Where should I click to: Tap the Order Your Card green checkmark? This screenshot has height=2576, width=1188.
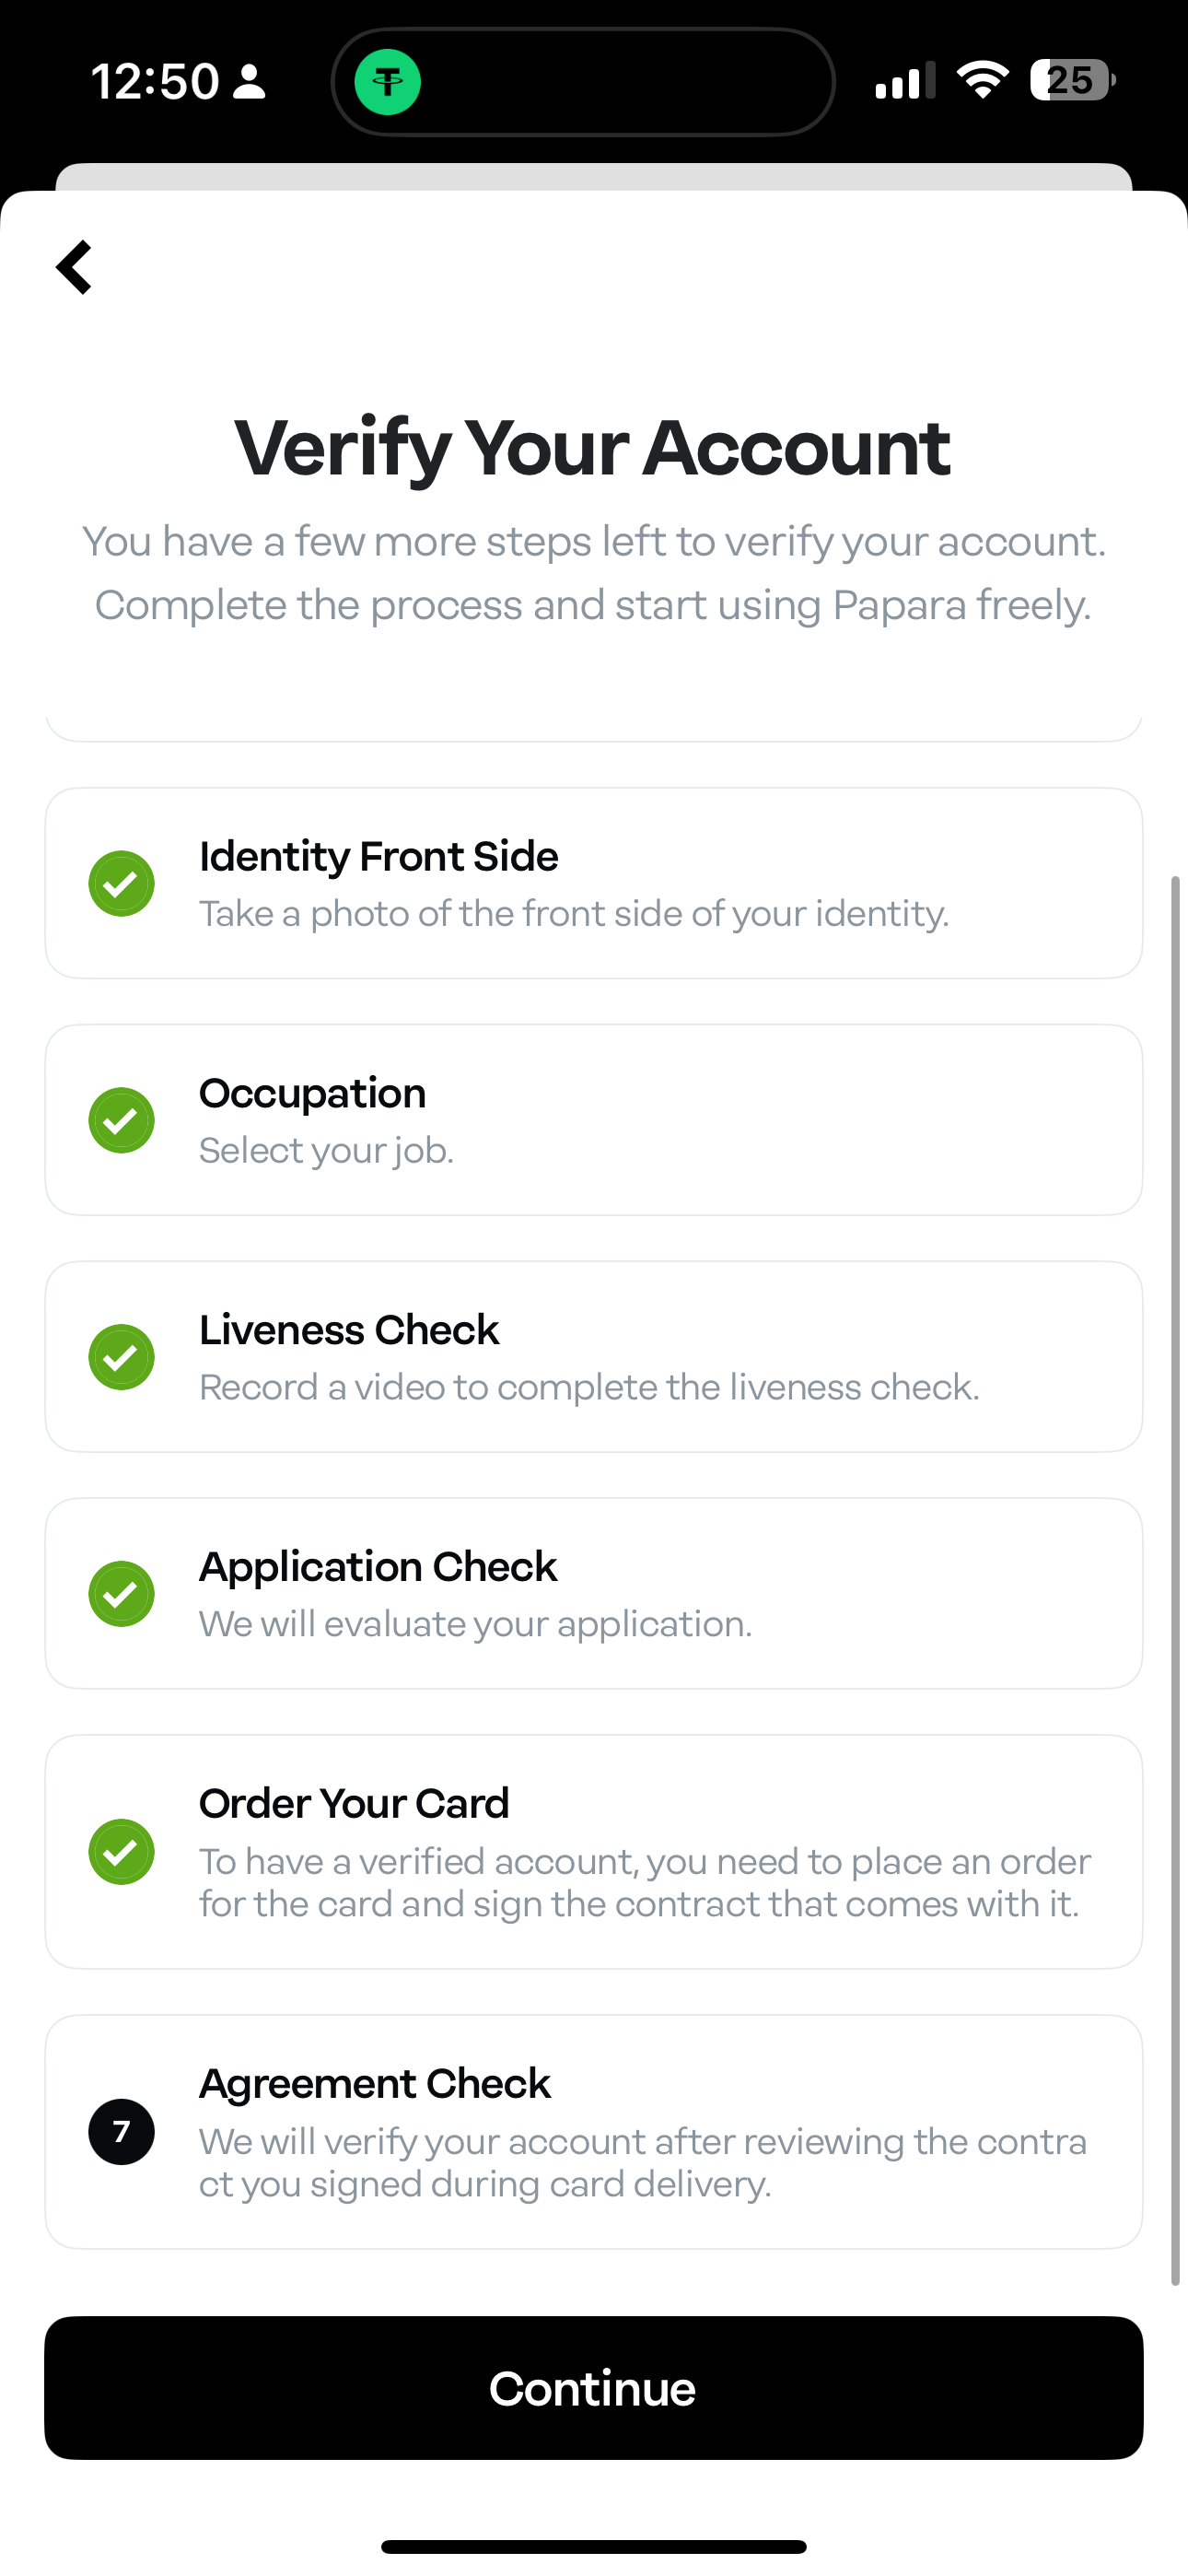tap(121, 1852)
